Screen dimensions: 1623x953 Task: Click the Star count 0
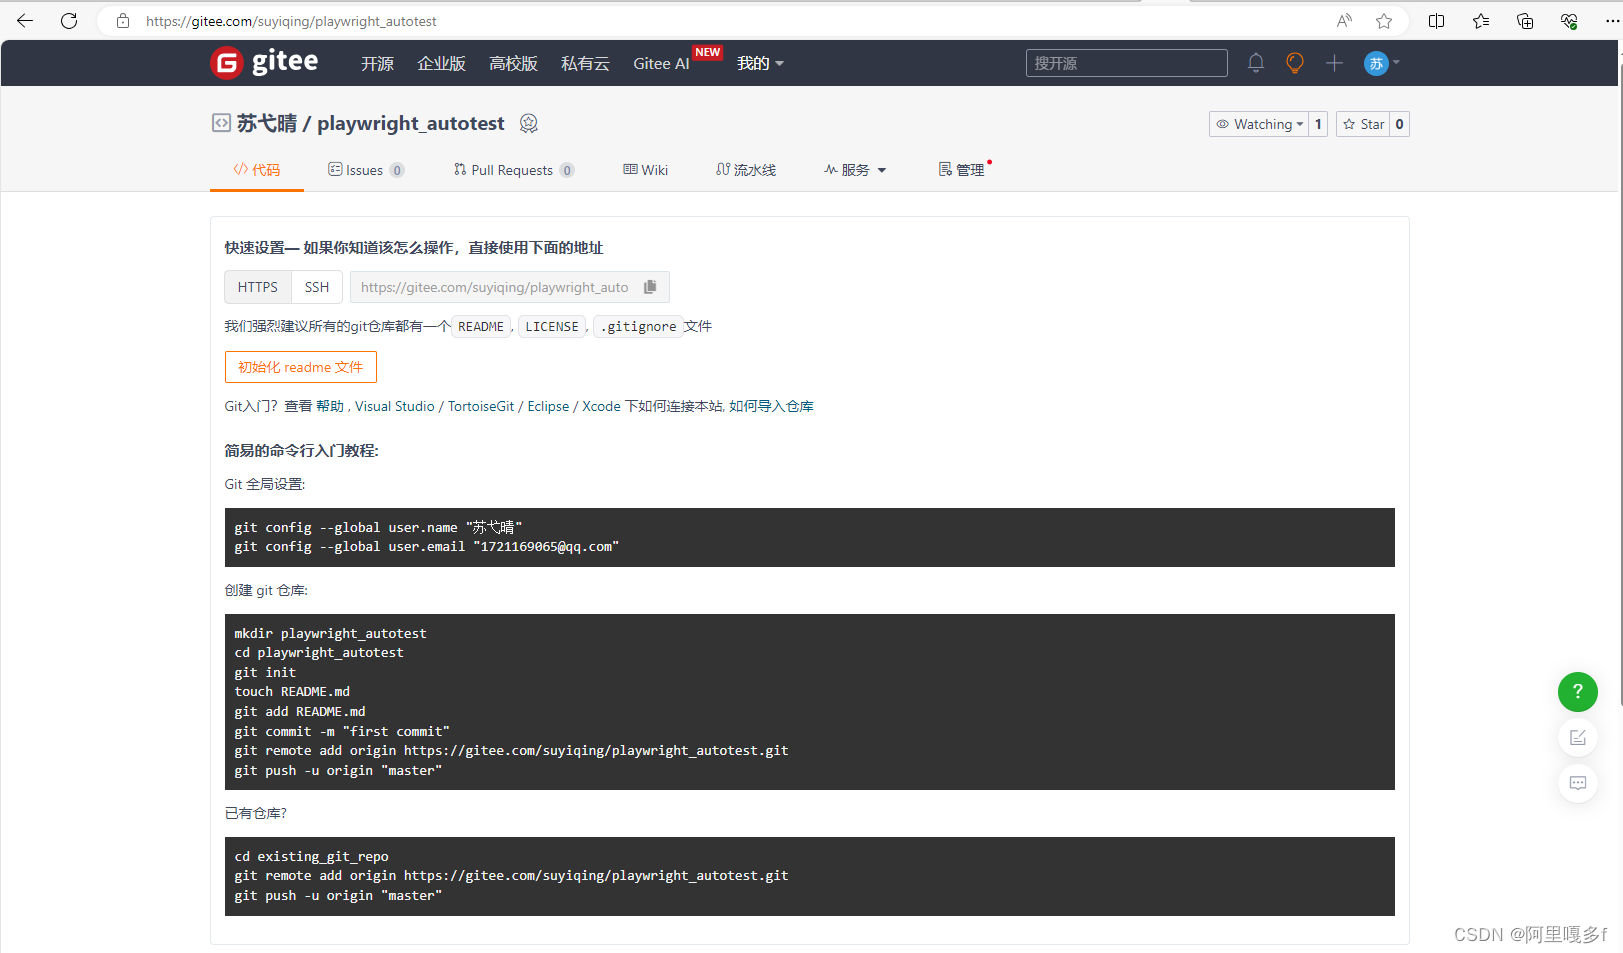click(1399, 124)
